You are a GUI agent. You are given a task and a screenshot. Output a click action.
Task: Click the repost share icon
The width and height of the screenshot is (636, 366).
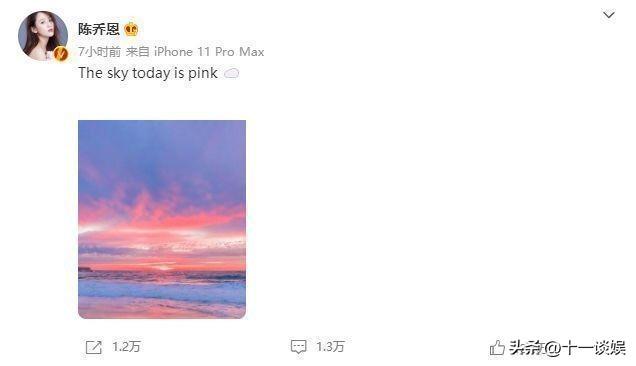[x=94, y=347]
